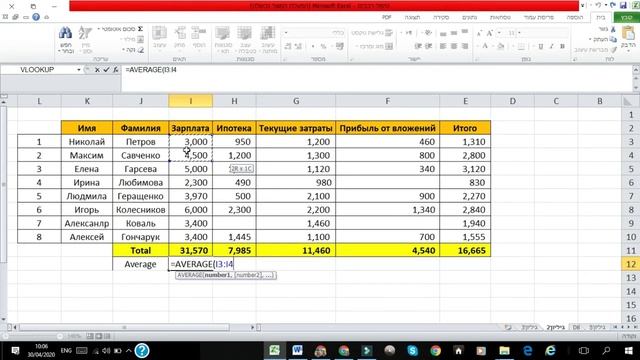Click Decrease Decimal icon
Screen dimensions: 640x360
coord(288,47)
